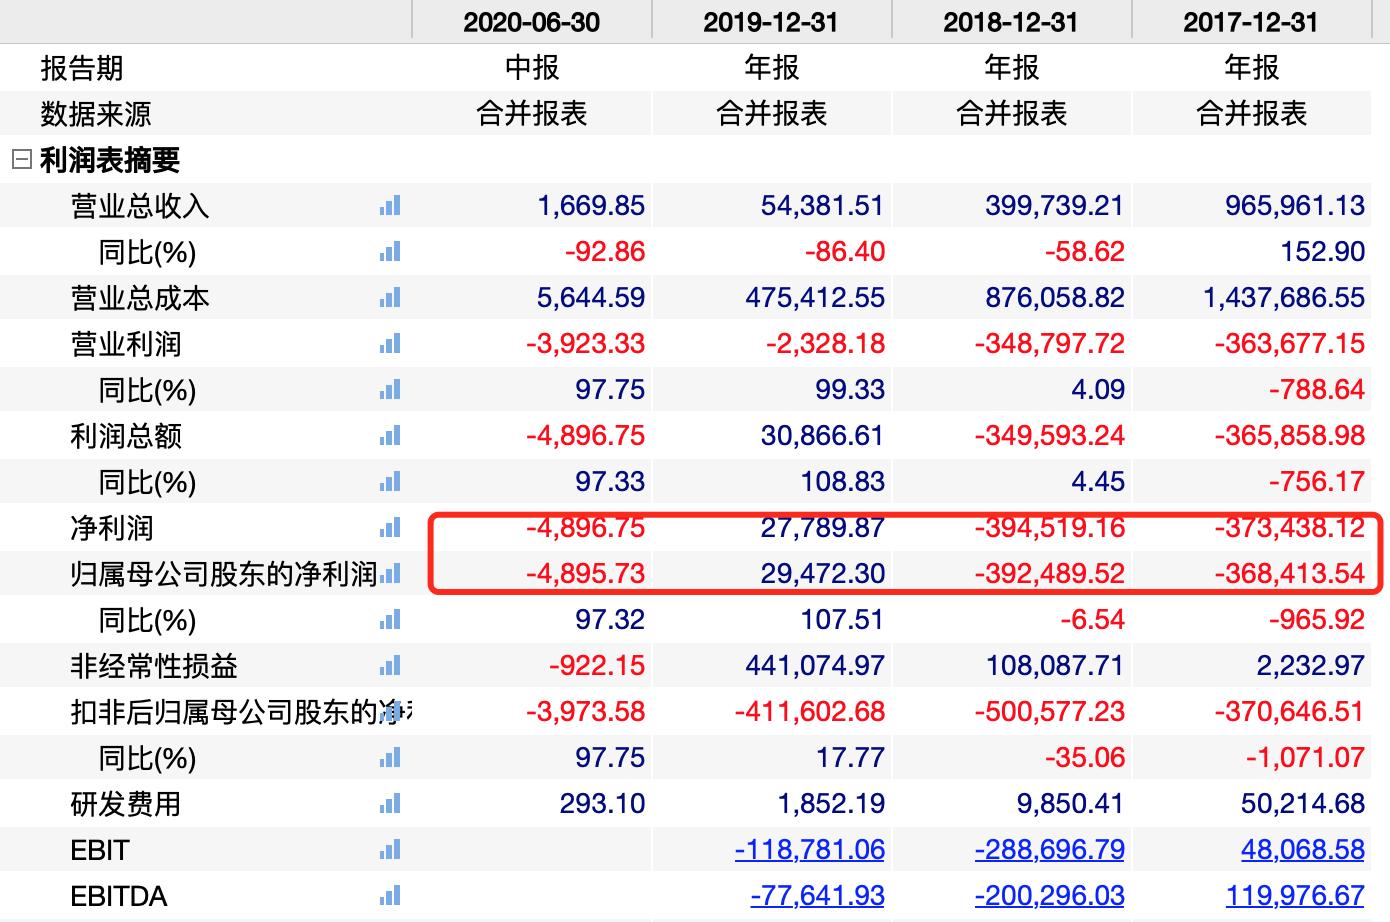
Task: Select the 报告期 row label
Action: [82, 68]
